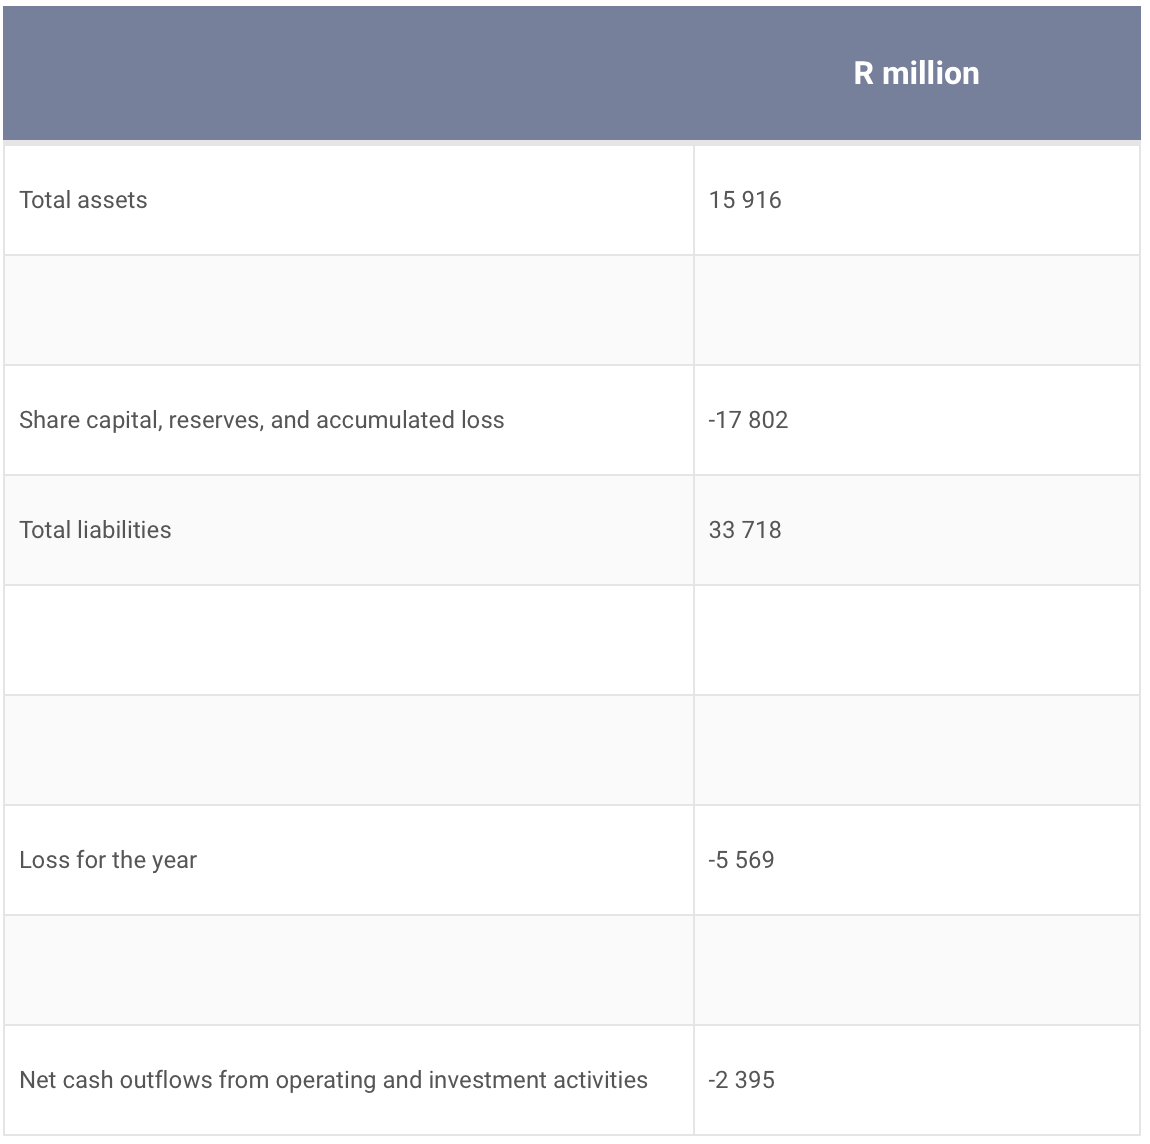This screenshot has width=1150, height=1144.
Task: Click the 33 718 liabilities value
Action: [745, 530]
